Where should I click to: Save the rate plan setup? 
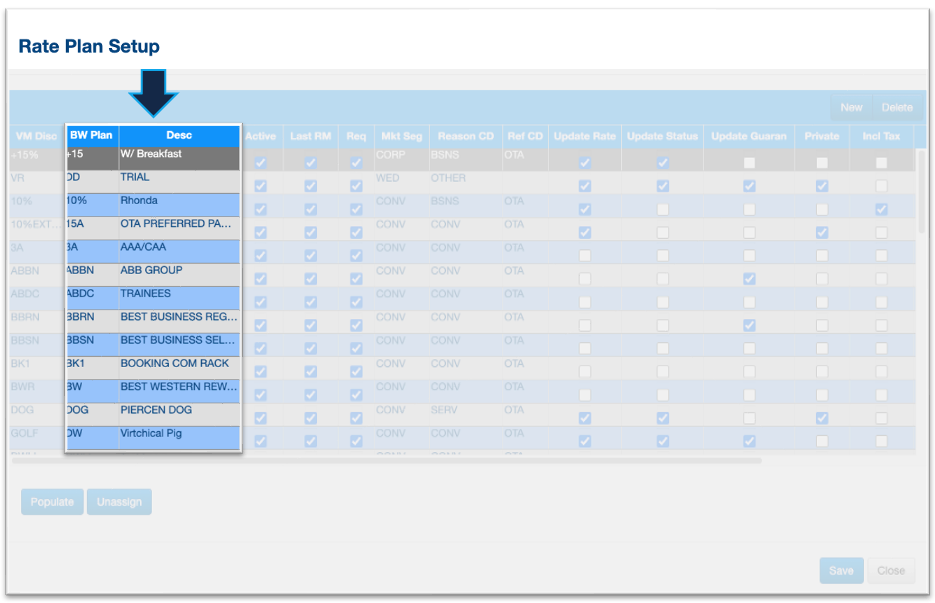[841, 570]
